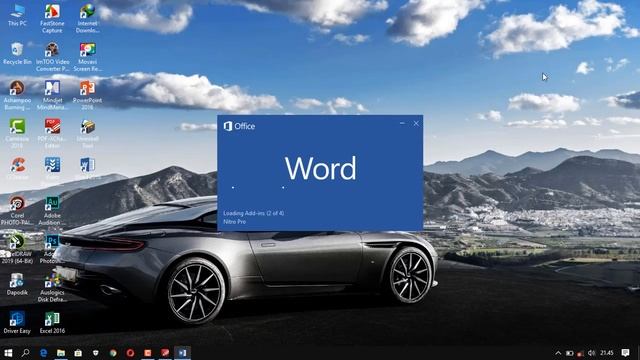Viewport: 640px width, 360px height.
Task: Open the Windows Start menu
Action: pyautogui.click(x=8, y=353)
